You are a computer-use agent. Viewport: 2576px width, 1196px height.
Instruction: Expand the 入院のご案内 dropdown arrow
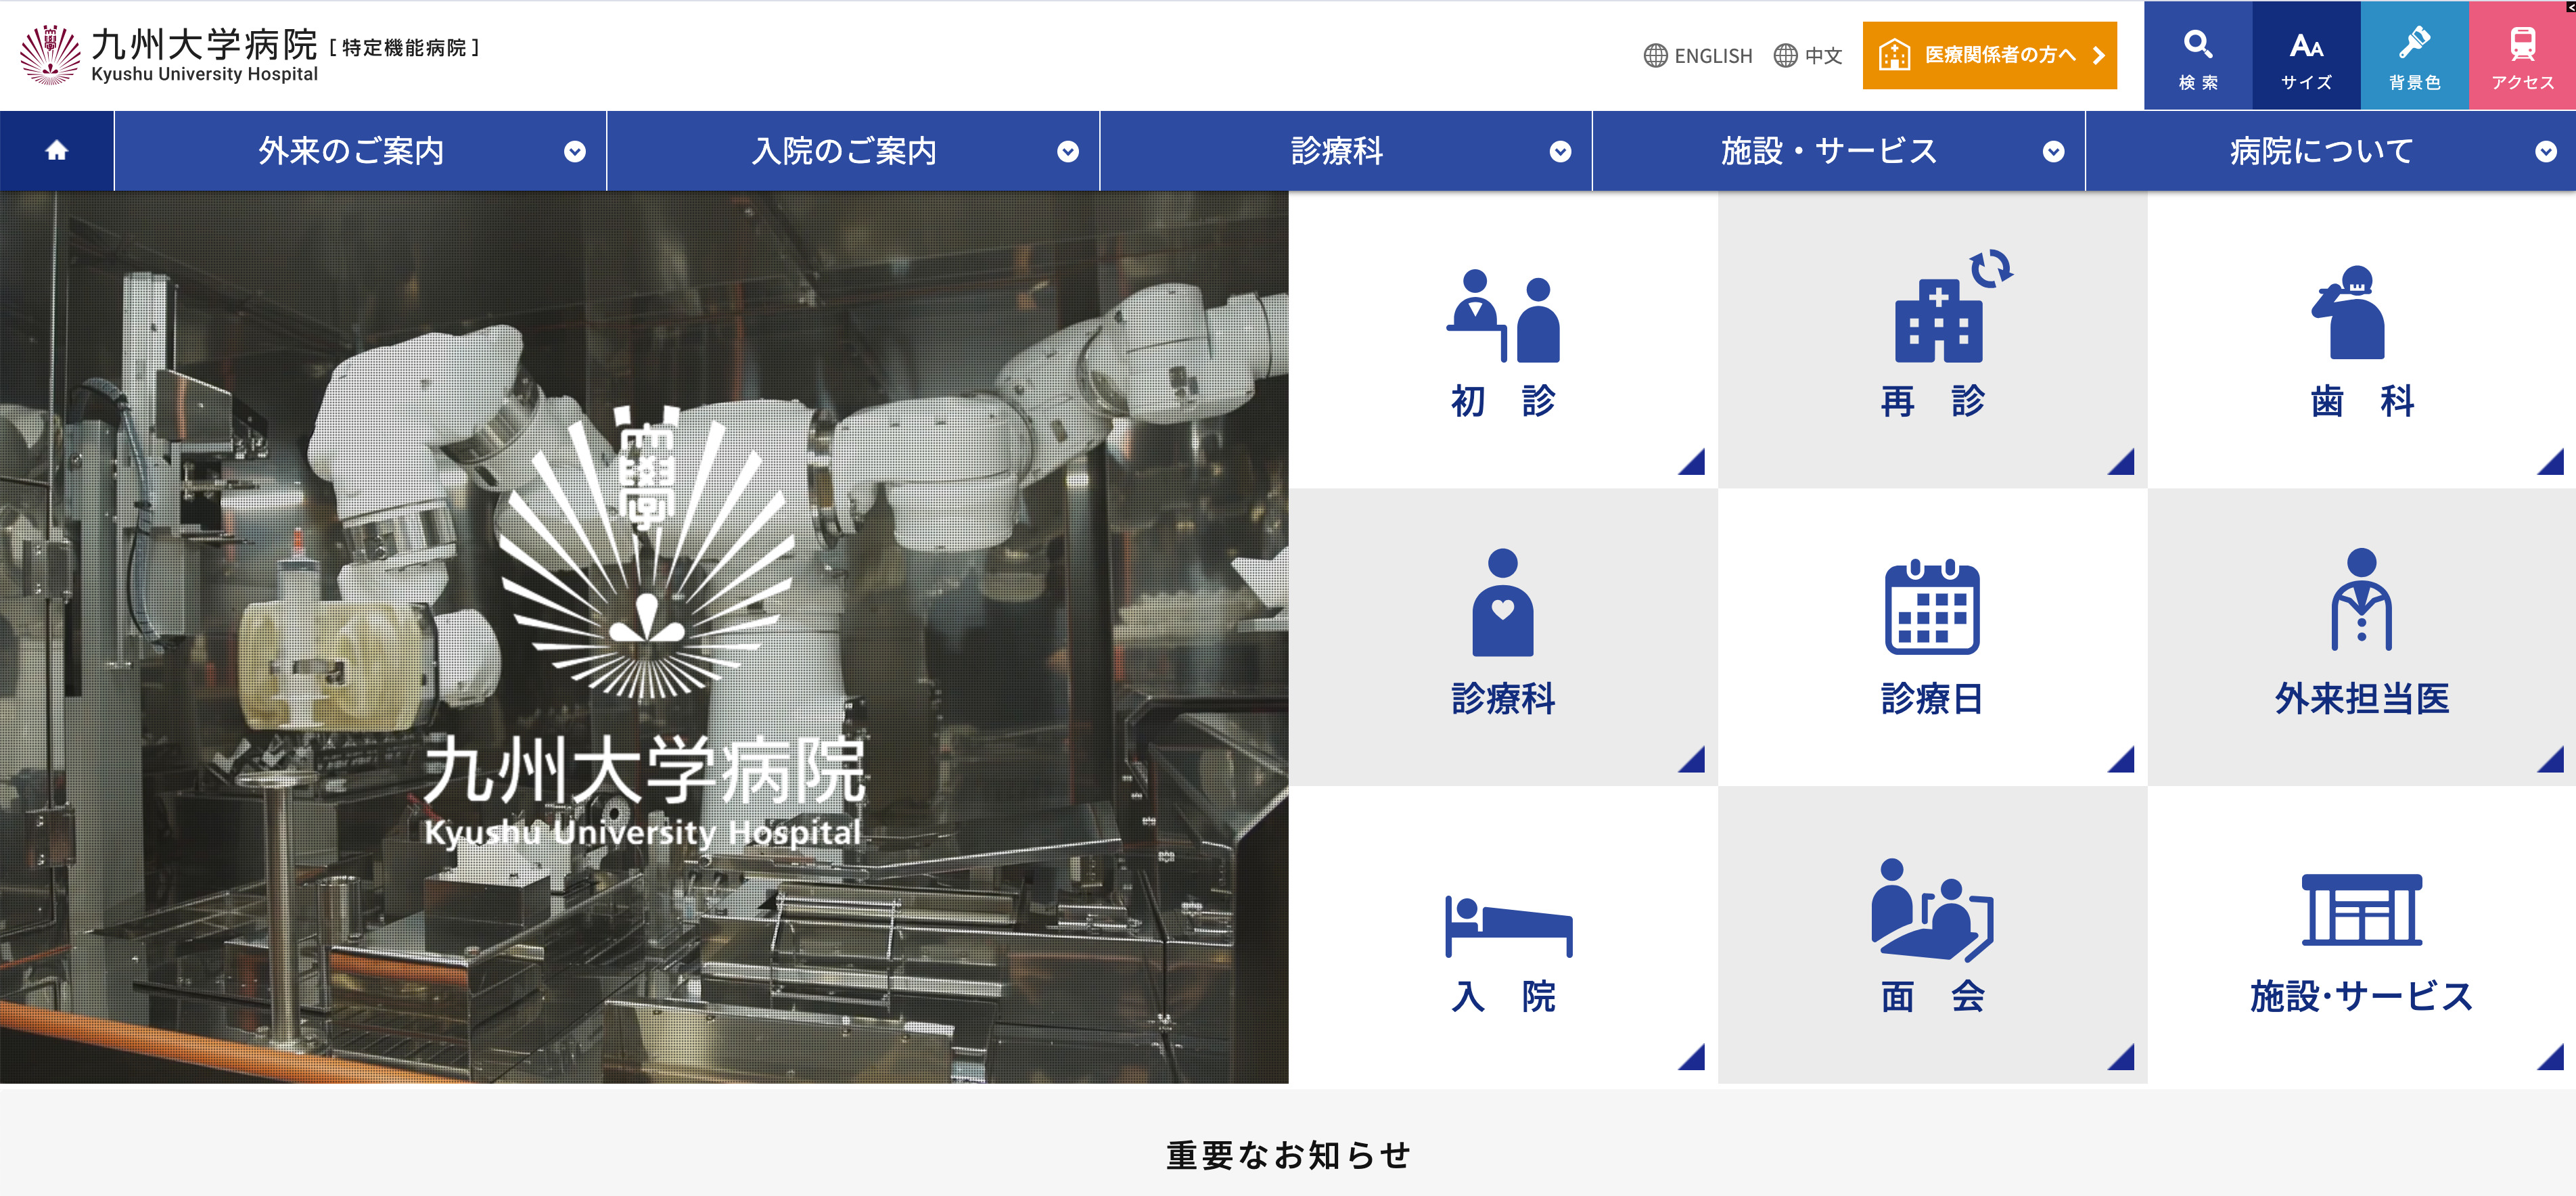1067,152
